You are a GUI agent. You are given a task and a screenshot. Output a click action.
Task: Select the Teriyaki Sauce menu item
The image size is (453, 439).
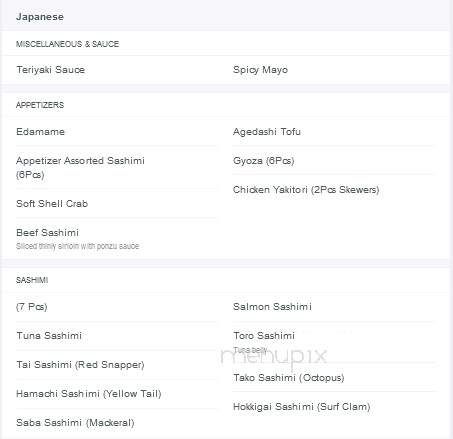[x=51, y=70]
